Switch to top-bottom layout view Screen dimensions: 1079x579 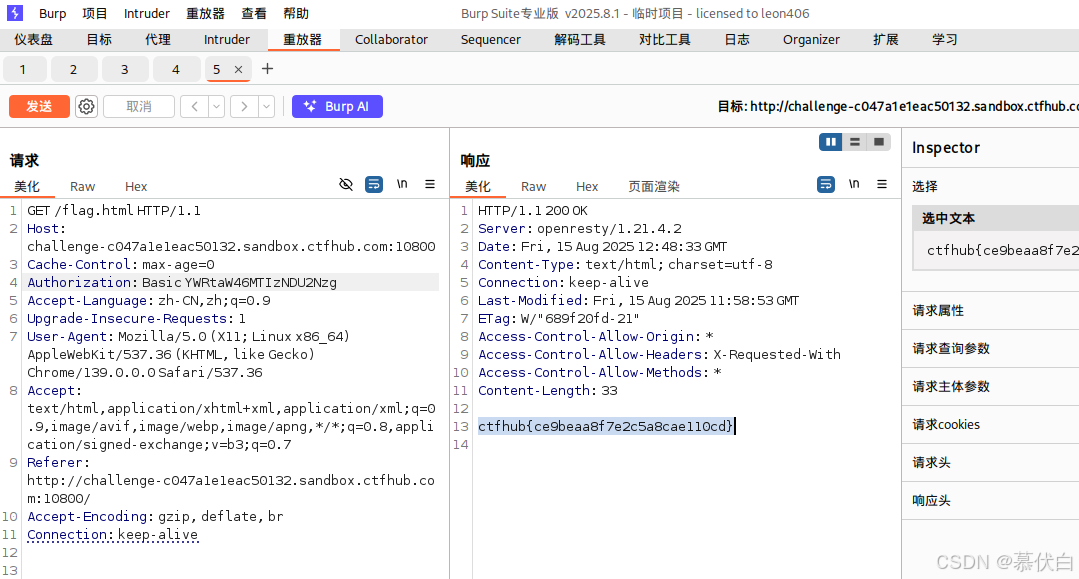(x=855, y=142)
